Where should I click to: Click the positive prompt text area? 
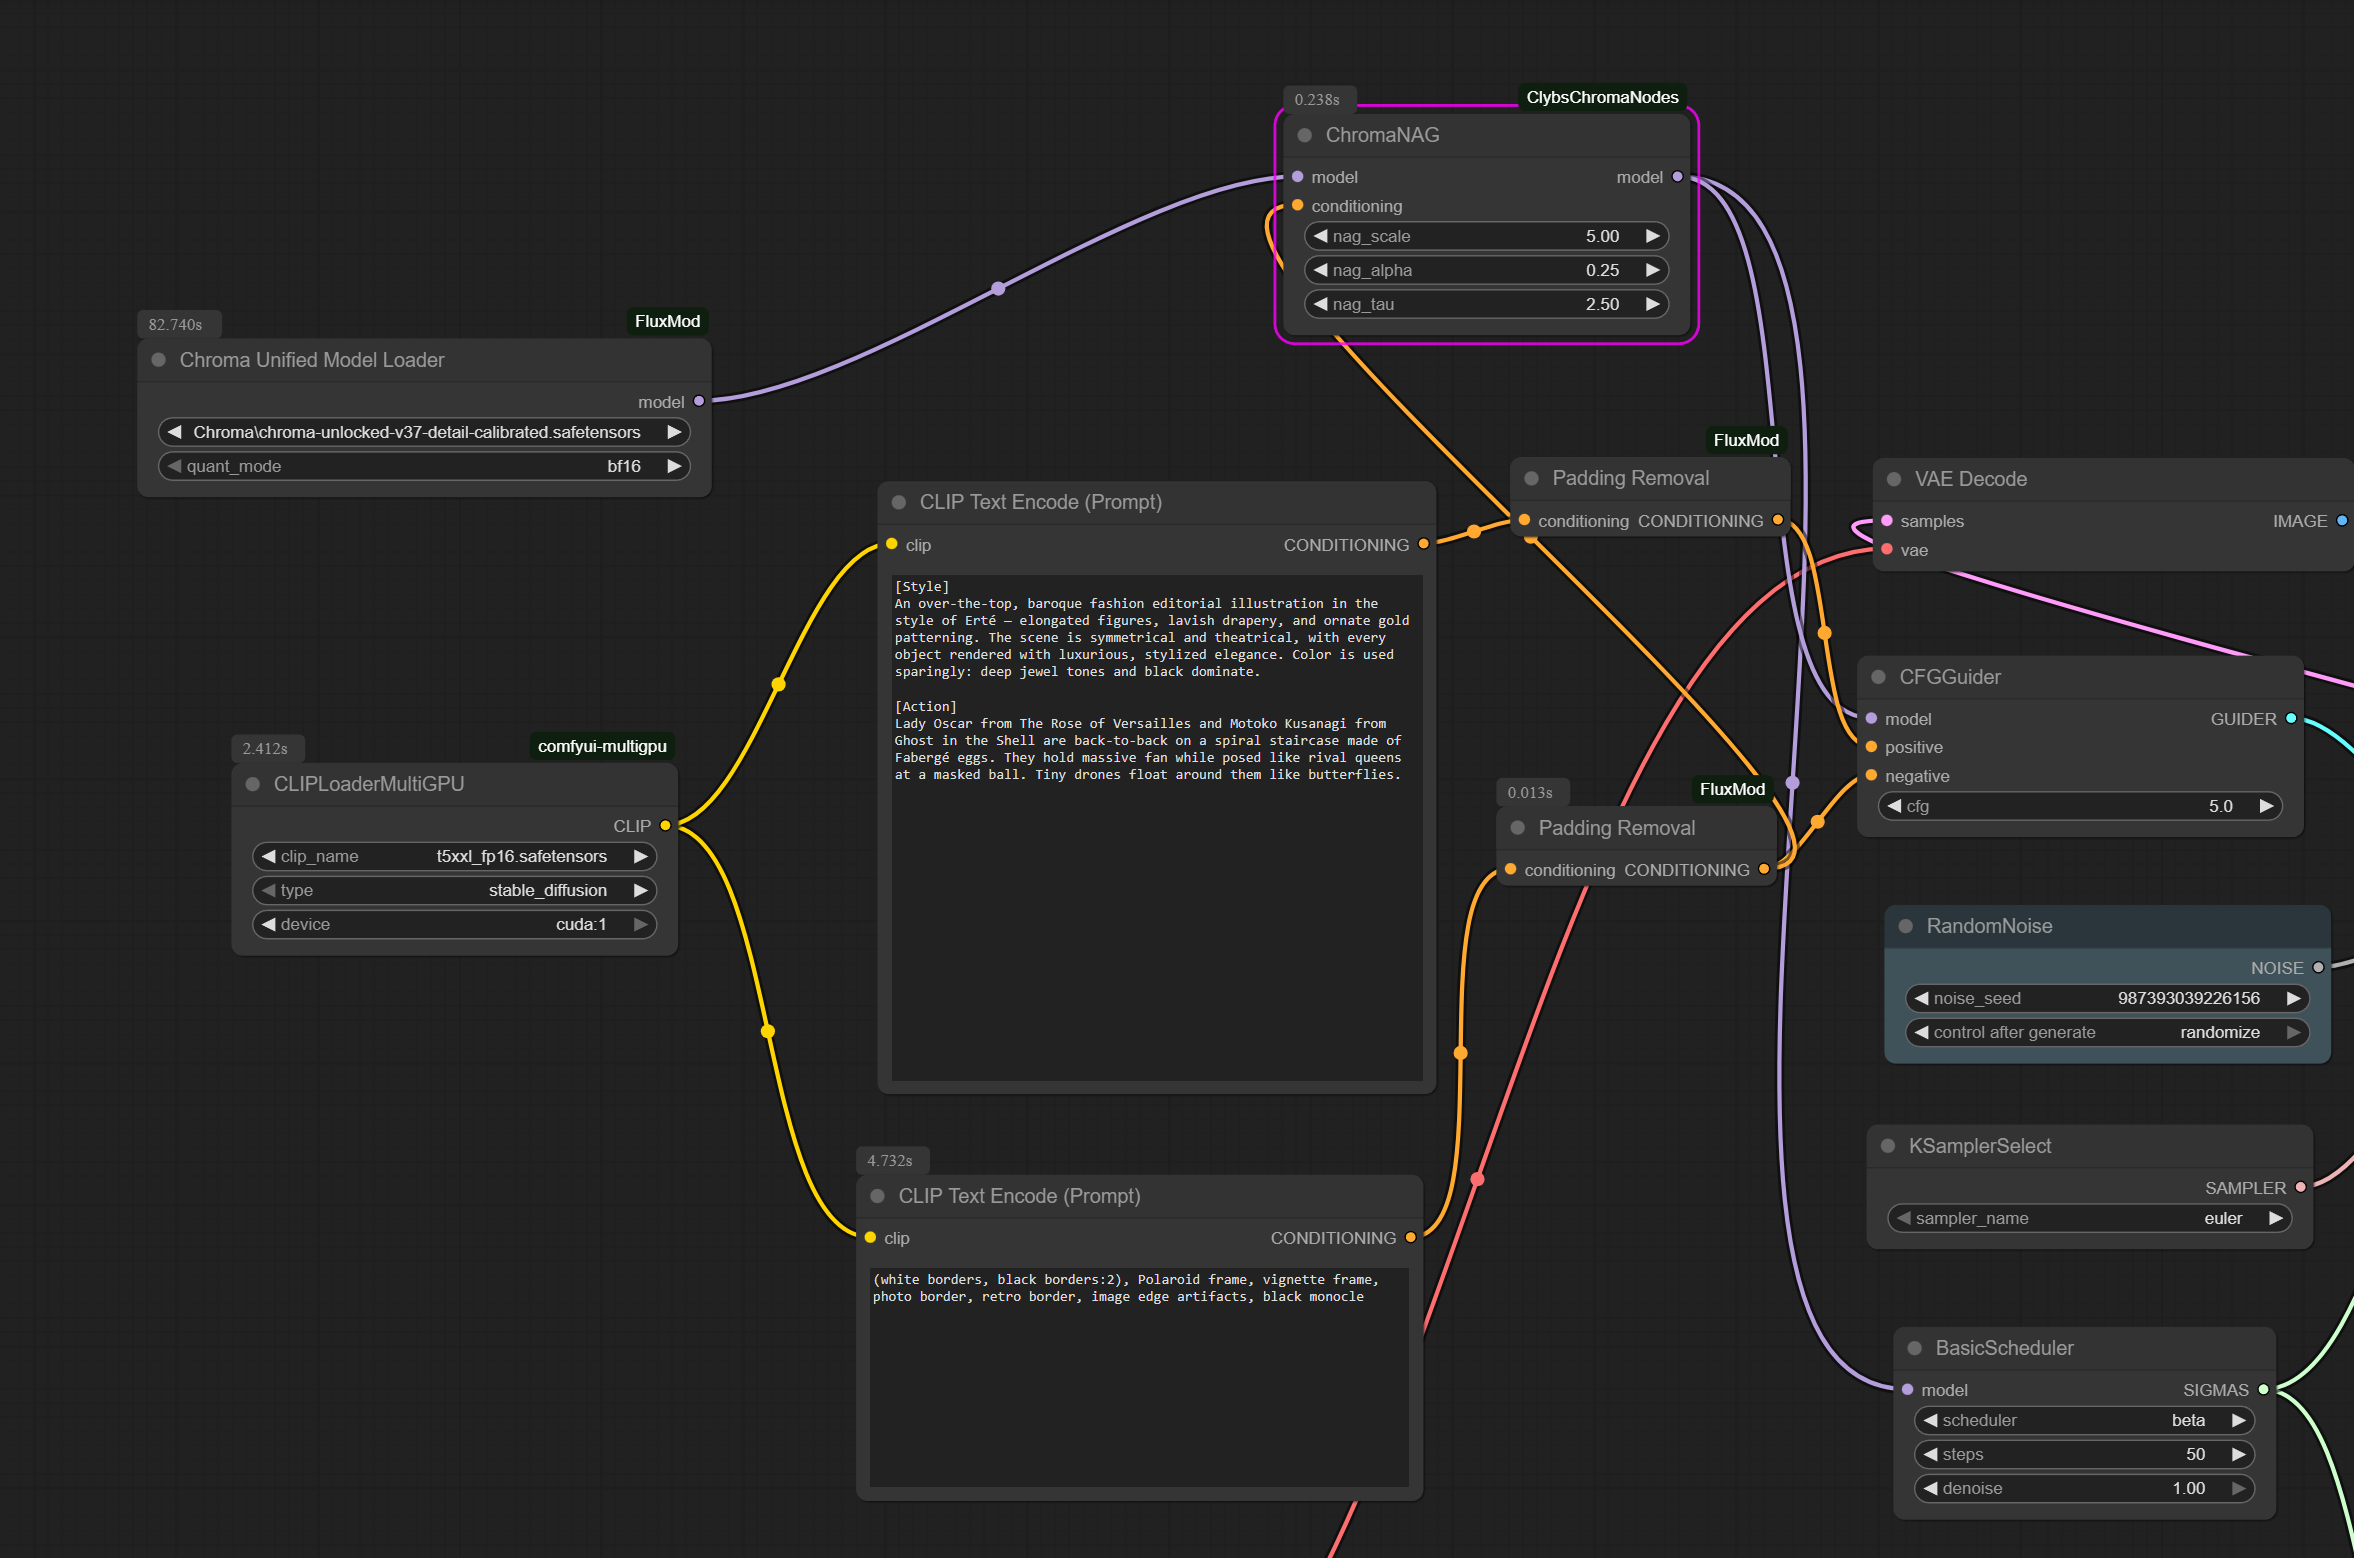point(1157,827)
